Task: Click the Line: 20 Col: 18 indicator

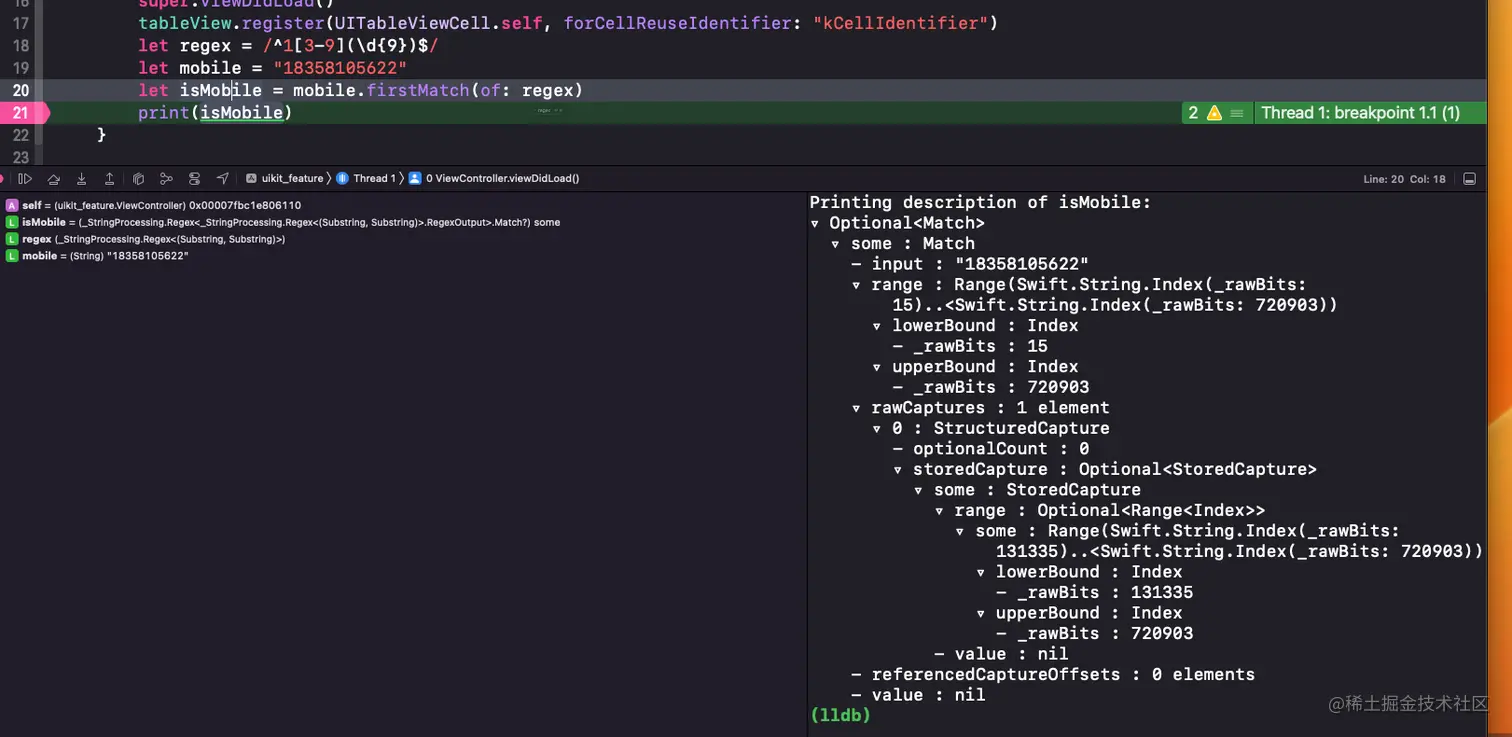Action: click(x=1404, y=179)
